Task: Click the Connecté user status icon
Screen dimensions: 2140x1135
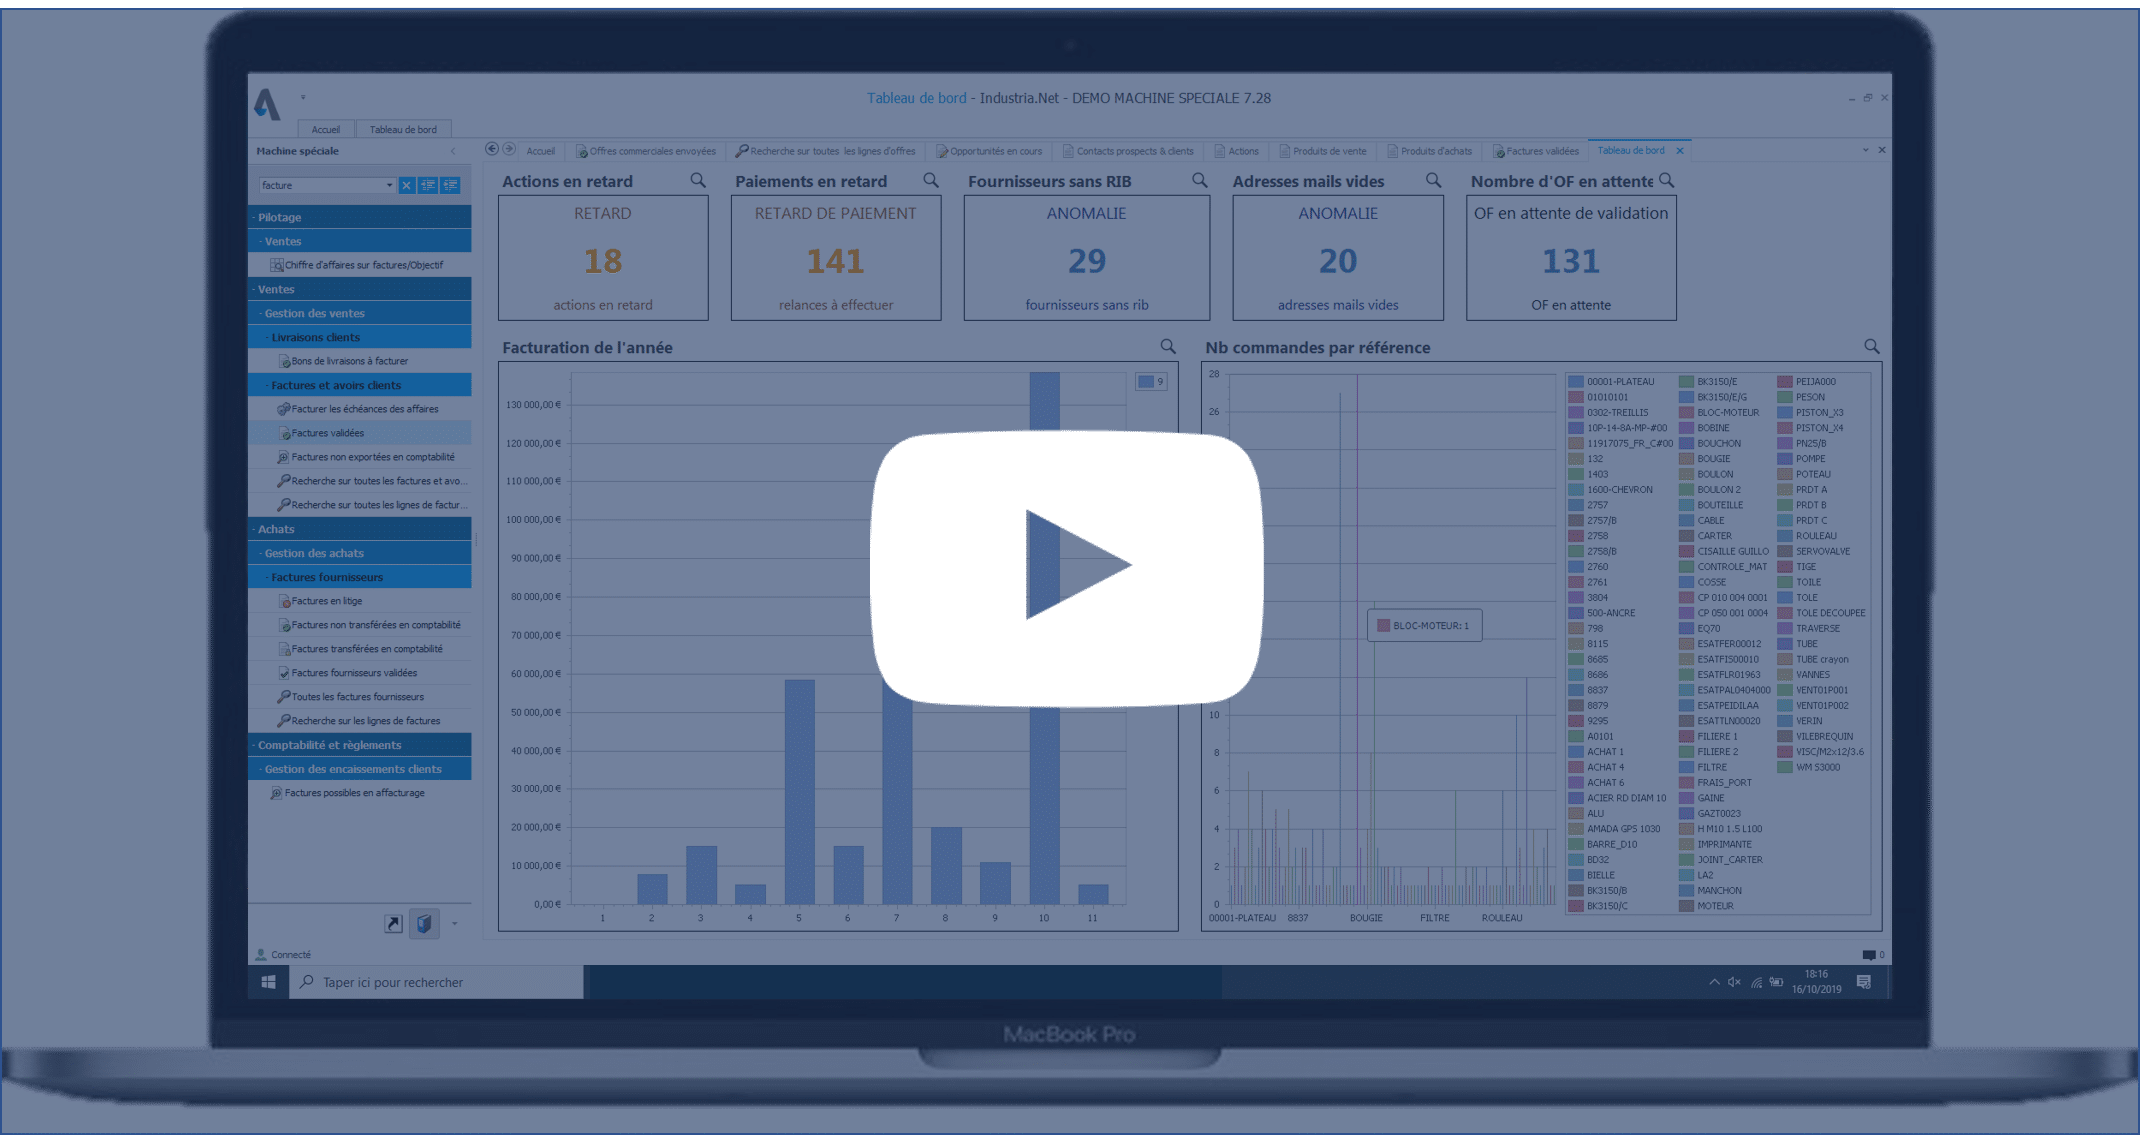Action: point(261,954)
